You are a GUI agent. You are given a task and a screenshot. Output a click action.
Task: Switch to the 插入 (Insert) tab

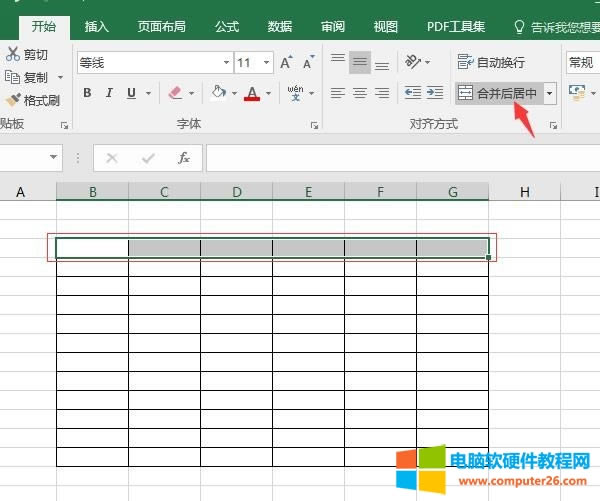[x=97, y=27]
